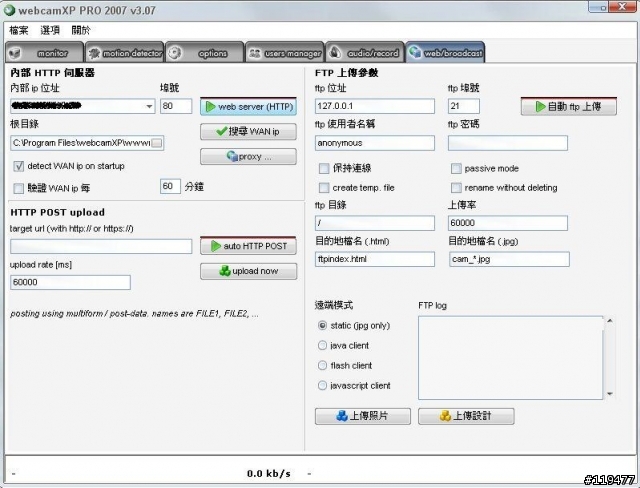Click inside the FTP log text area
Screen dimensions: 640x488
510,357
